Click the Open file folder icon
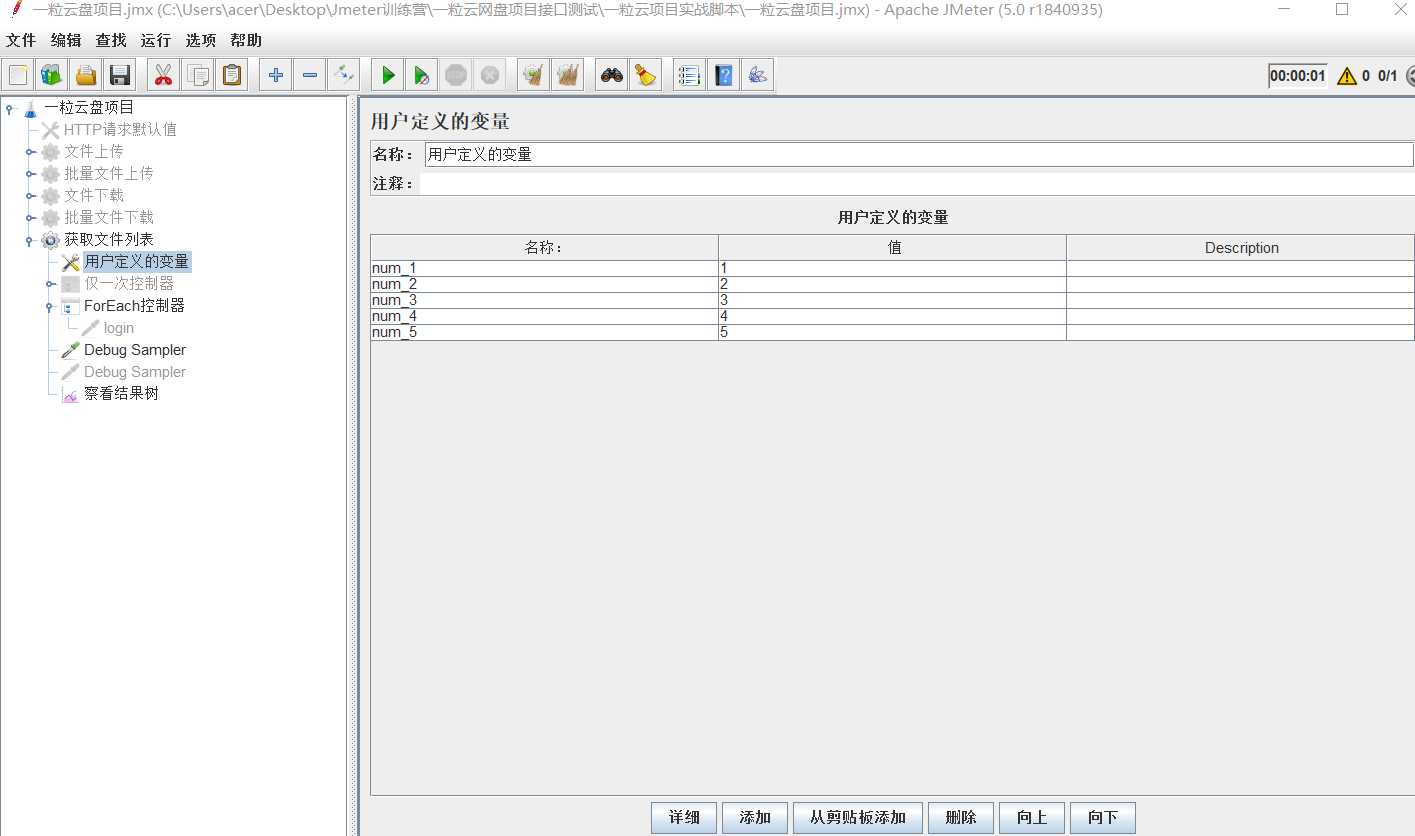Viewport: 1415px width, 836px height. 86,75
